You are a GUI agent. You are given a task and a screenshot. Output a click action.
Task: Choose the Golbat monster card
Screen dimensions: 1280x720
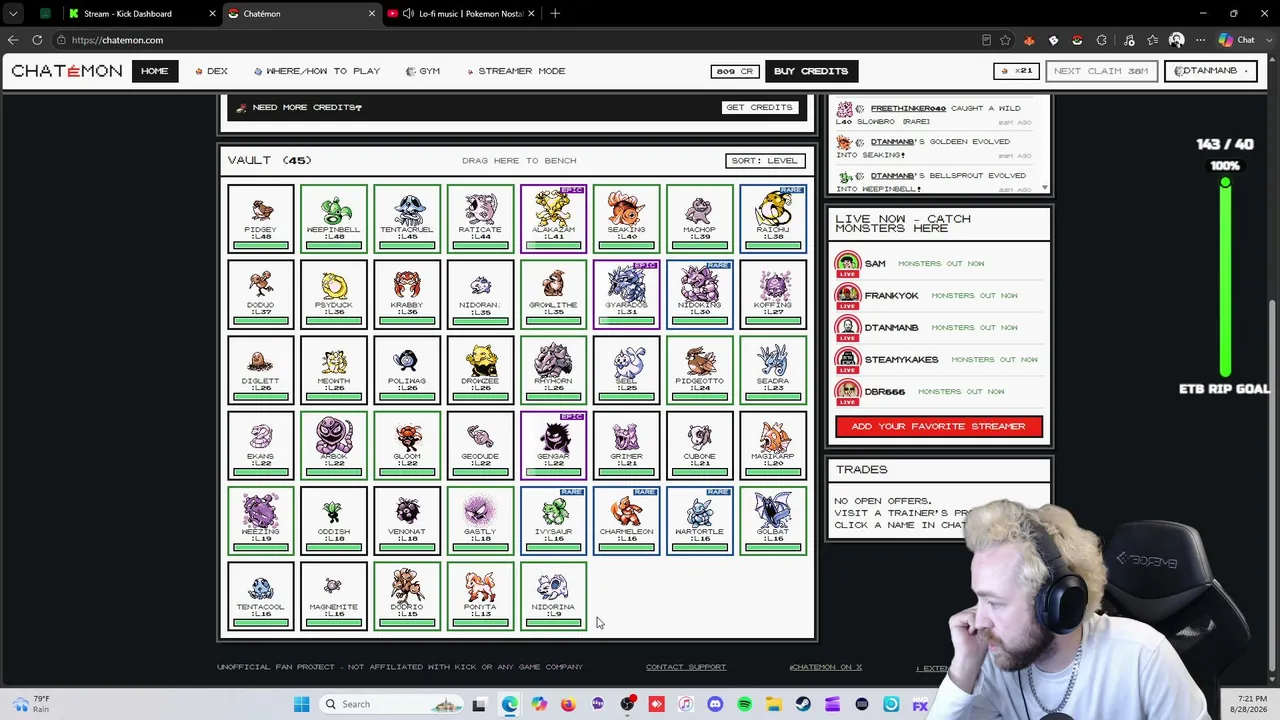(773, 520)
